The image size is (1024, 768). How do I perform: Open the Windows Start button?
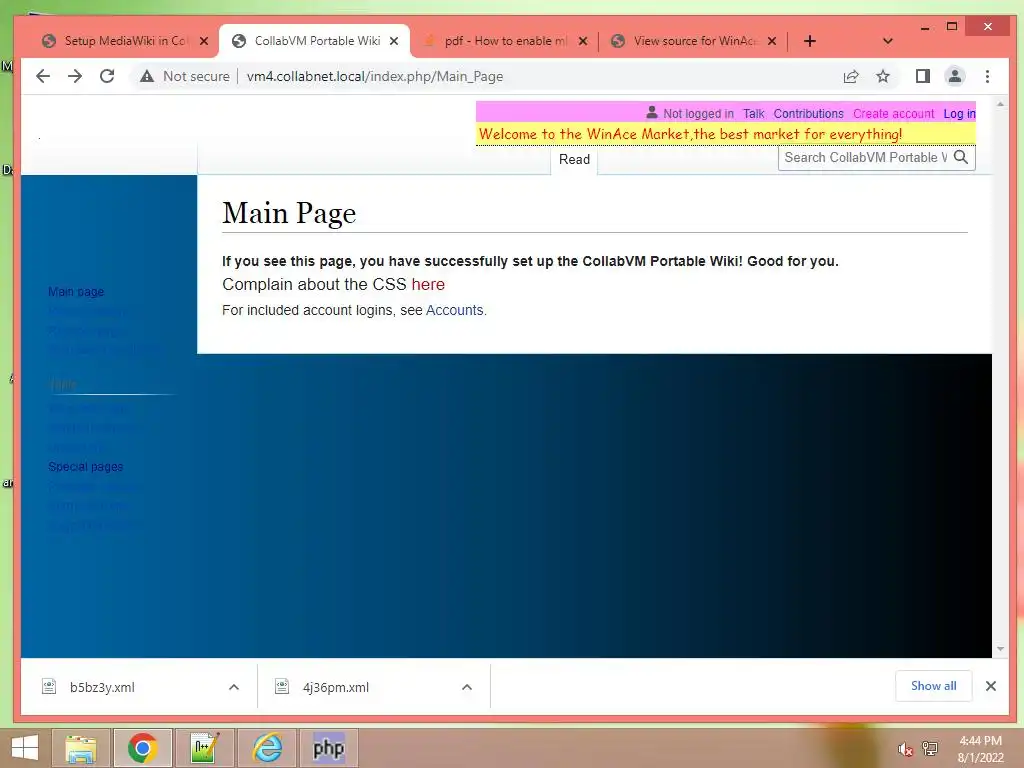[25, 748]
